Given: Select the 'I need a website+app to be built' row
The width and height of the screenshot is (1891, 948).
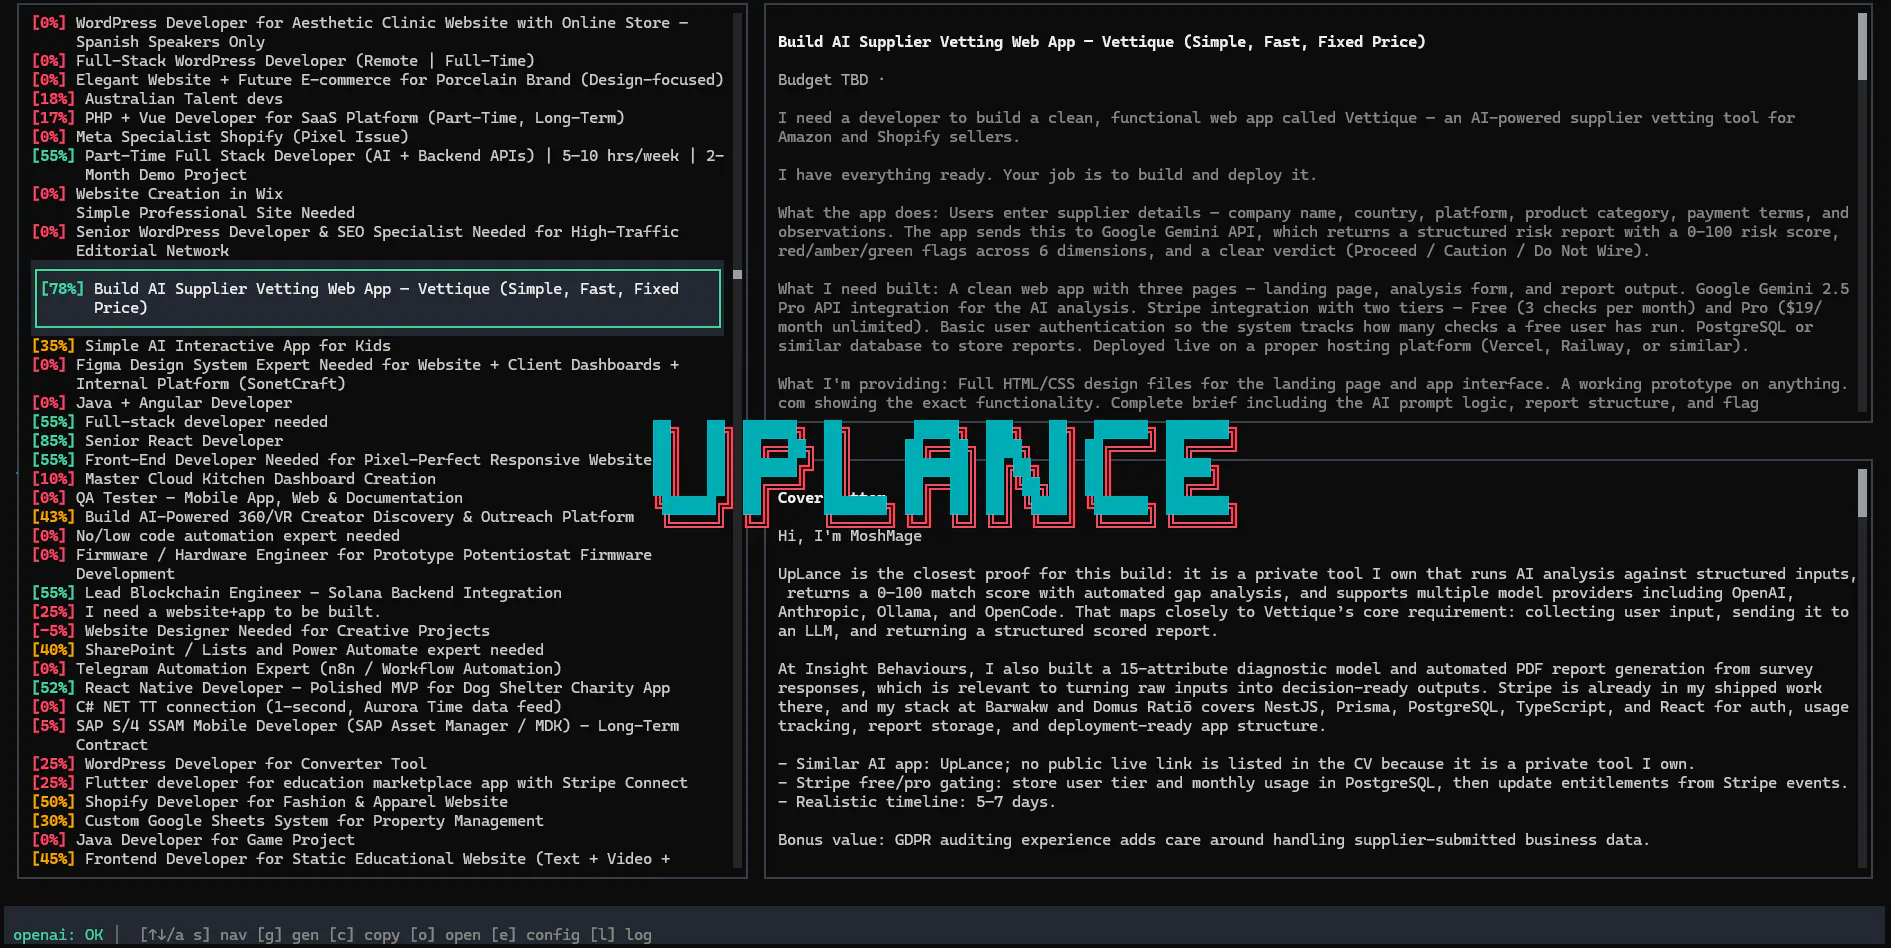Looking at the screenshot, I should pyautogui.click(x=378, y=612).
